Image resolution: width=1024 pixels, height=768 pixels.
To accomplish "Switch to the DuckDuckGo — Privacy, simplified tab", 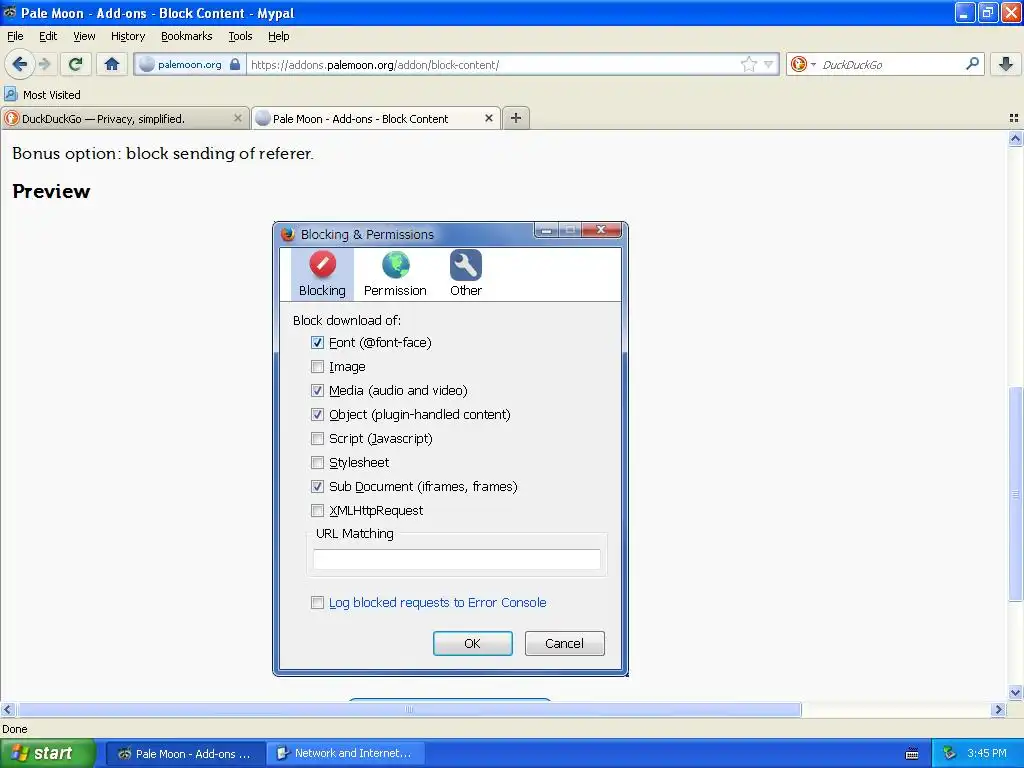I will click(x=124, y=118).
